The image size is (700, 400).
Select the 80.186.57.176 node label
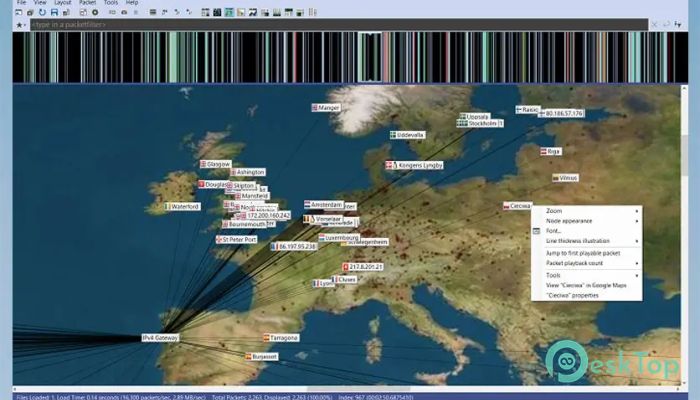pos(562,113)
